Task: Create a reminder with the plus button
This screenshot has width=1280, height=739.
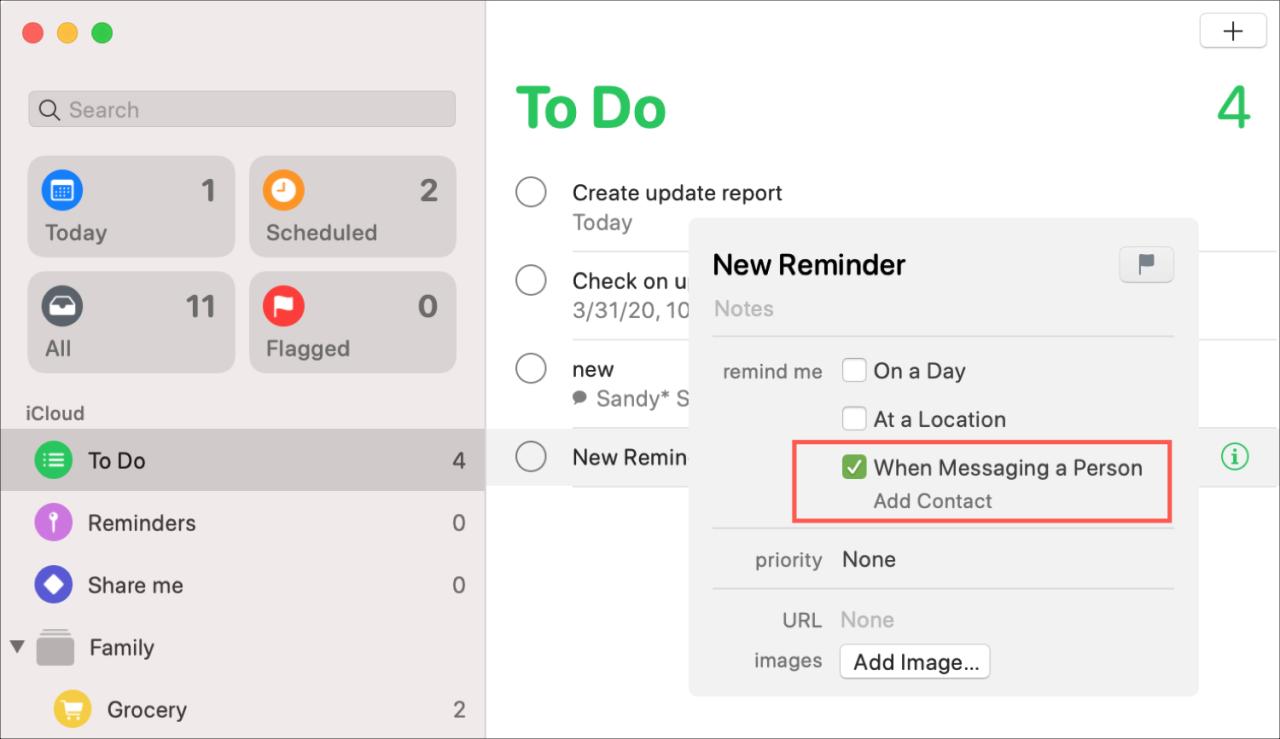Action: [1233, 30]
